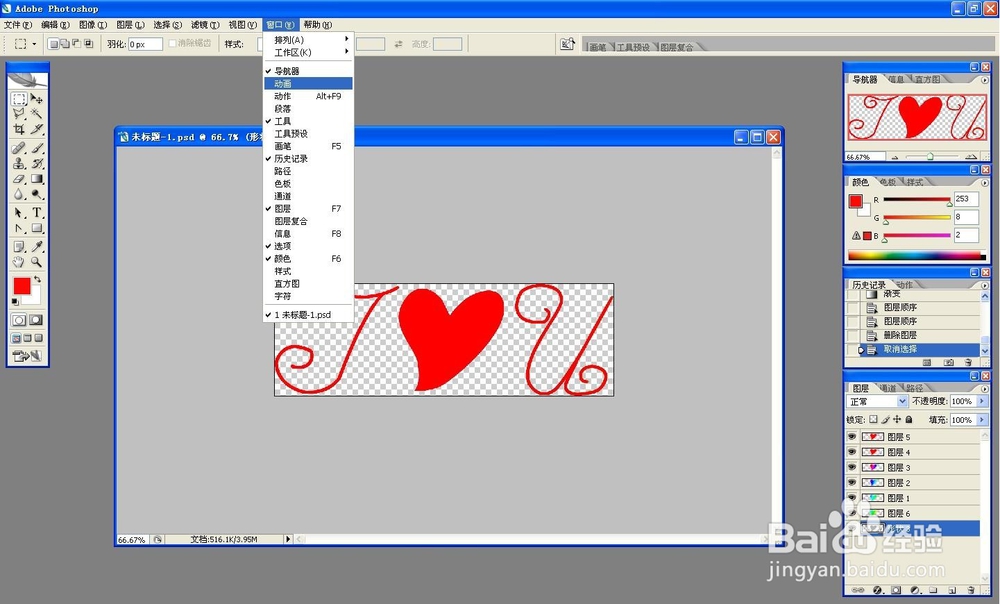Screen dimensions: 1000x604
Task: Open the 不透明度 opacity dropdown arrow
Action: pos(980,401)
